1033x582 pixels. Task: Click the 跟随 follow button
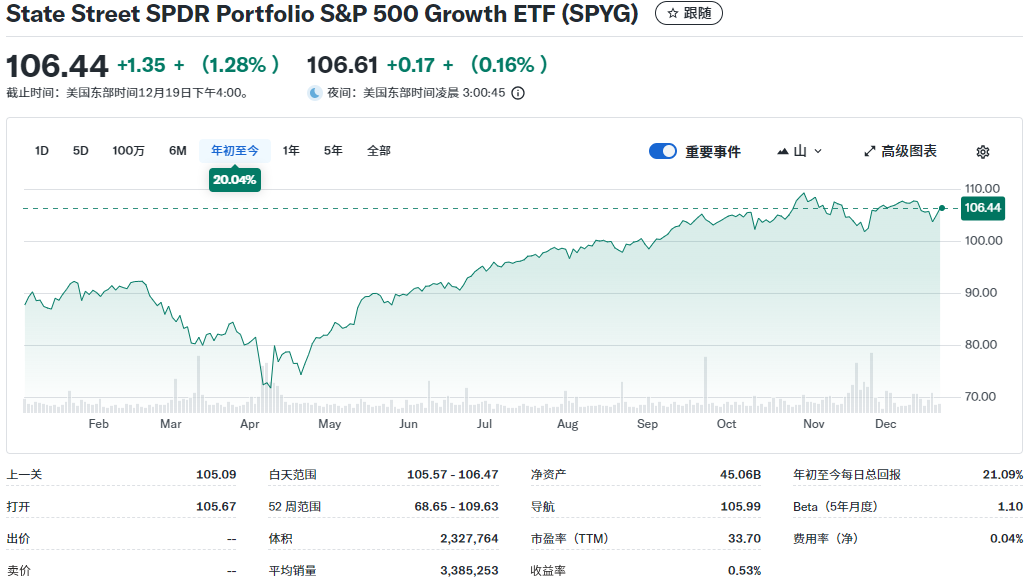point(688,14)
